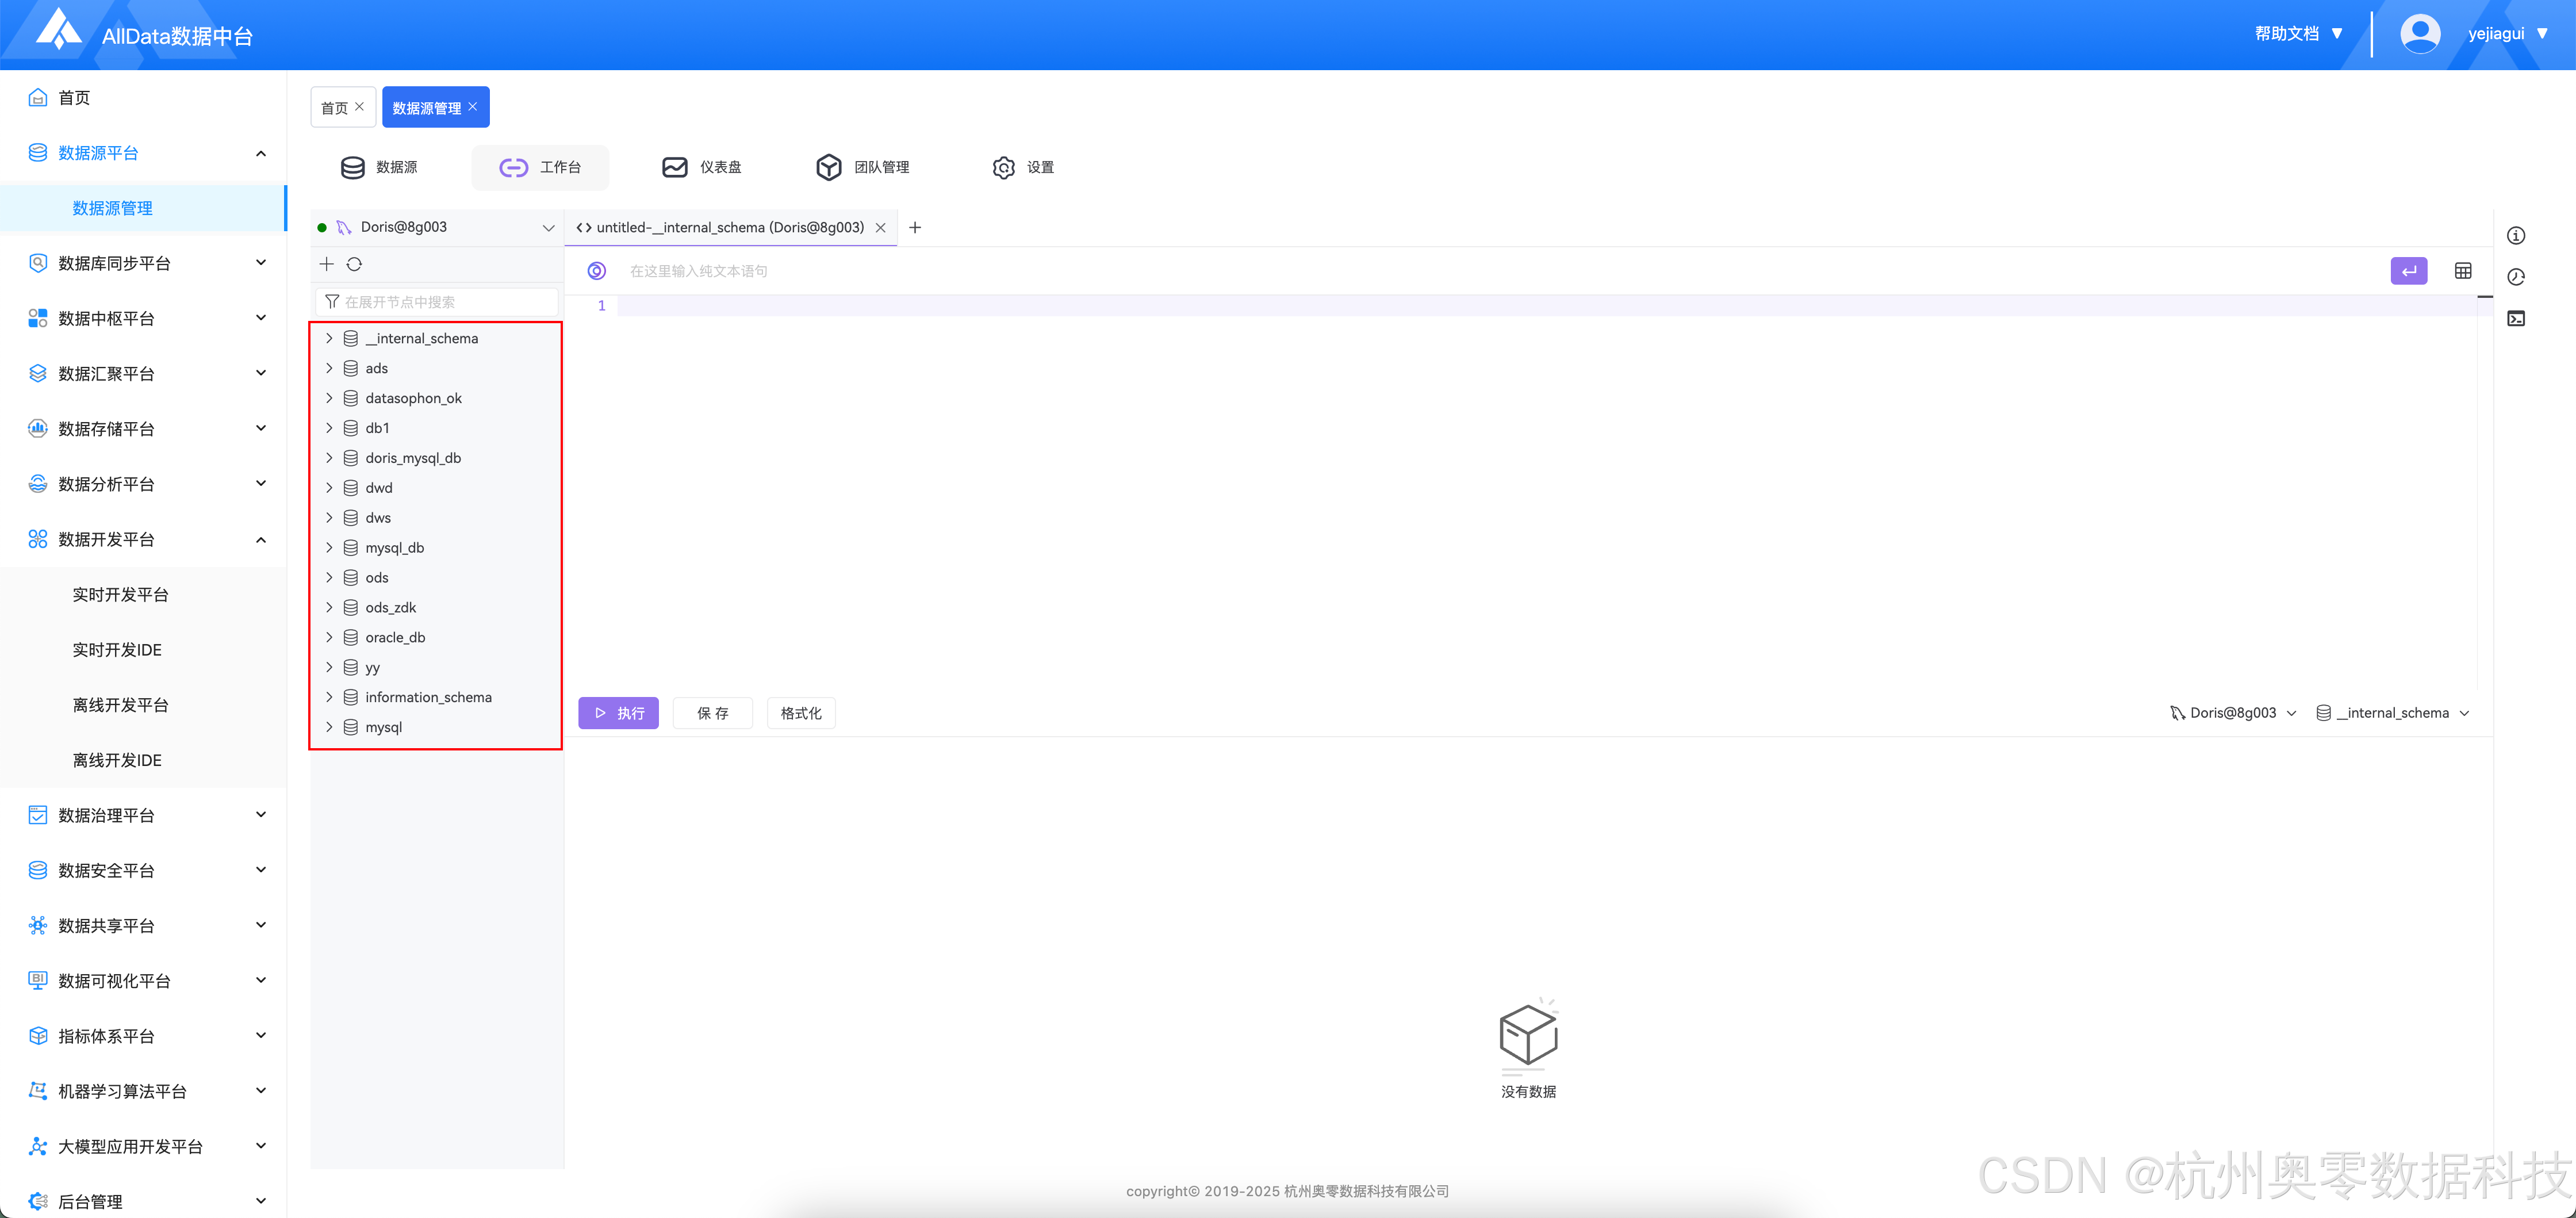Viewport: 2576px width, 1218px height.
Task: Click the 数据共享平台 sidebar icon
Action: [x=38, y=926]
